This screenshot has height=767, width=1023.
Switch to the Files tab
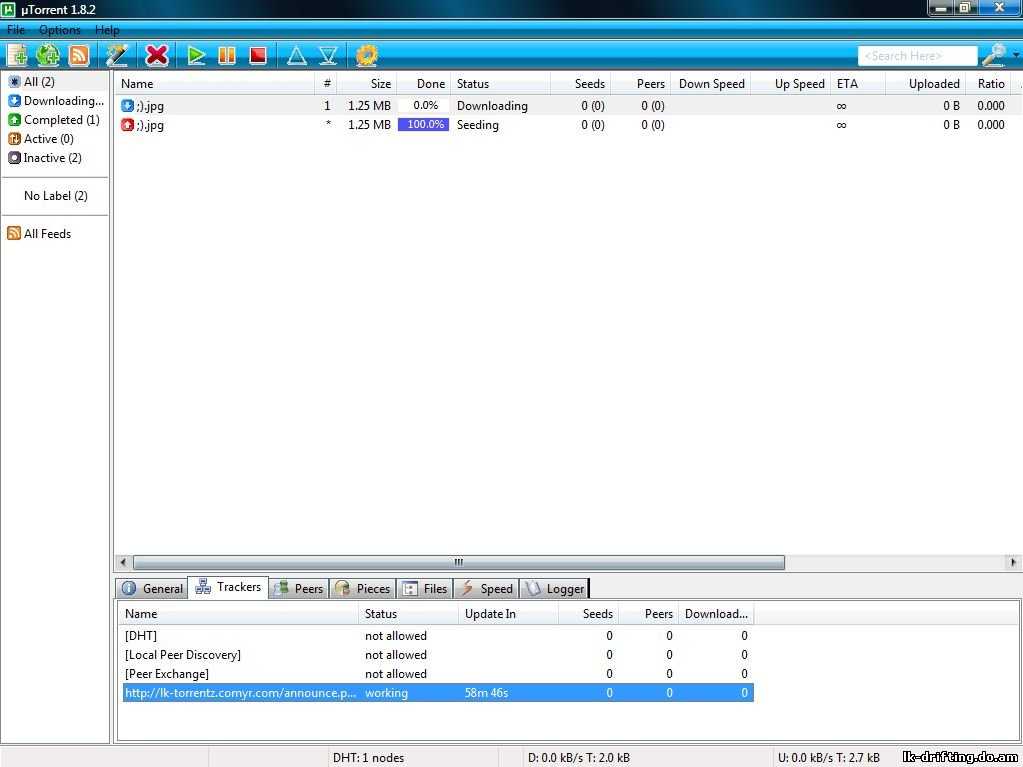[425, 588]
